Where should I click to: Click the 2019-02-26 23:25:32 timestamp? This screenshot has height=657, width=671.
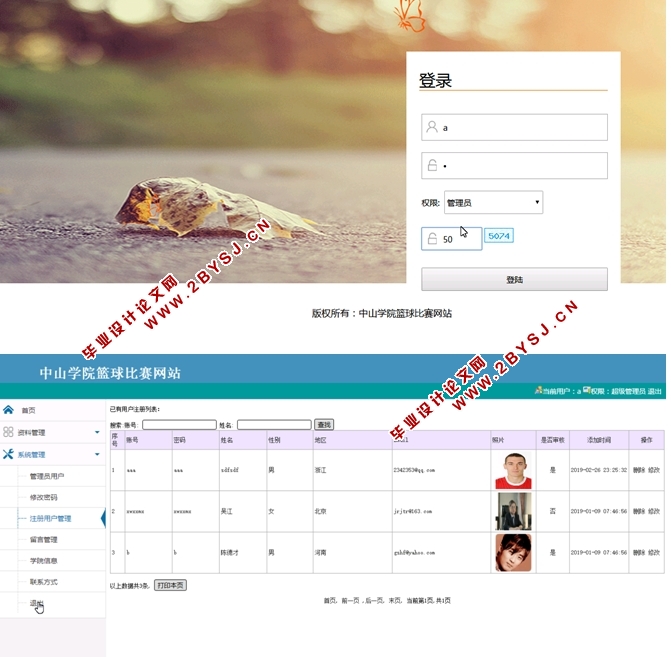599,470
